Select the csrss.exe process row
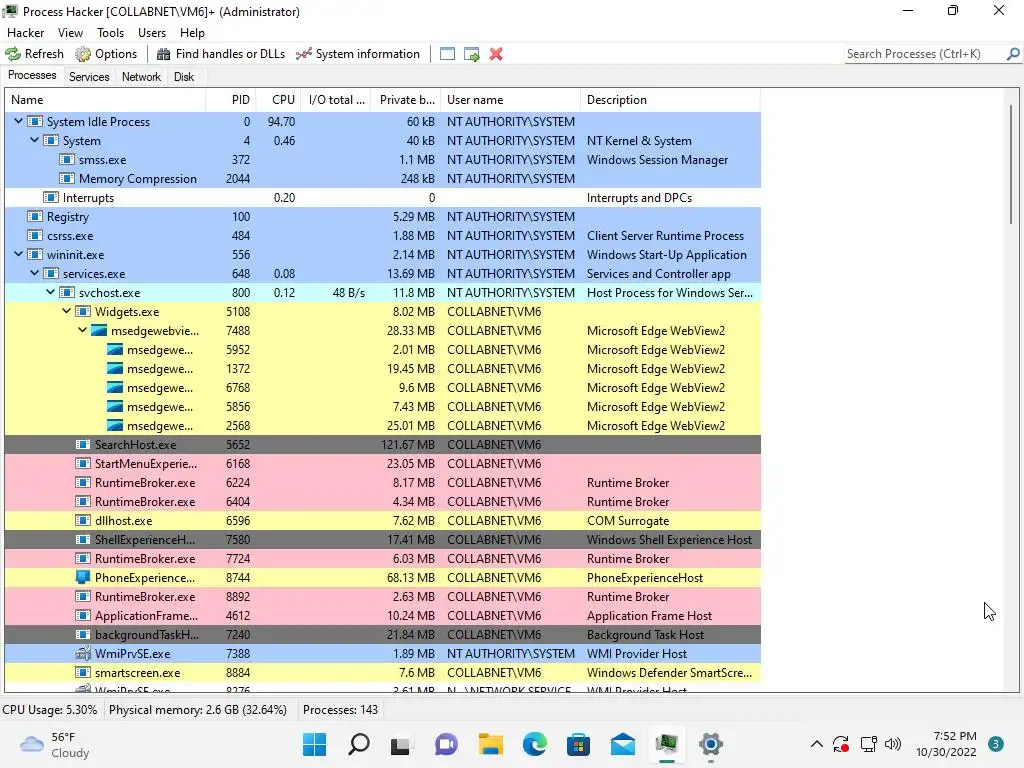This screenshot has height=768, width=1024. click(x=383, y=236)
